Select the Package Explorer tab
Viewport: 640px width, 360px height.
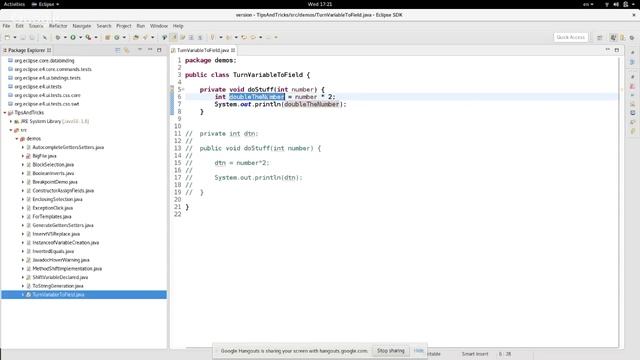click(x=27, y=50)
